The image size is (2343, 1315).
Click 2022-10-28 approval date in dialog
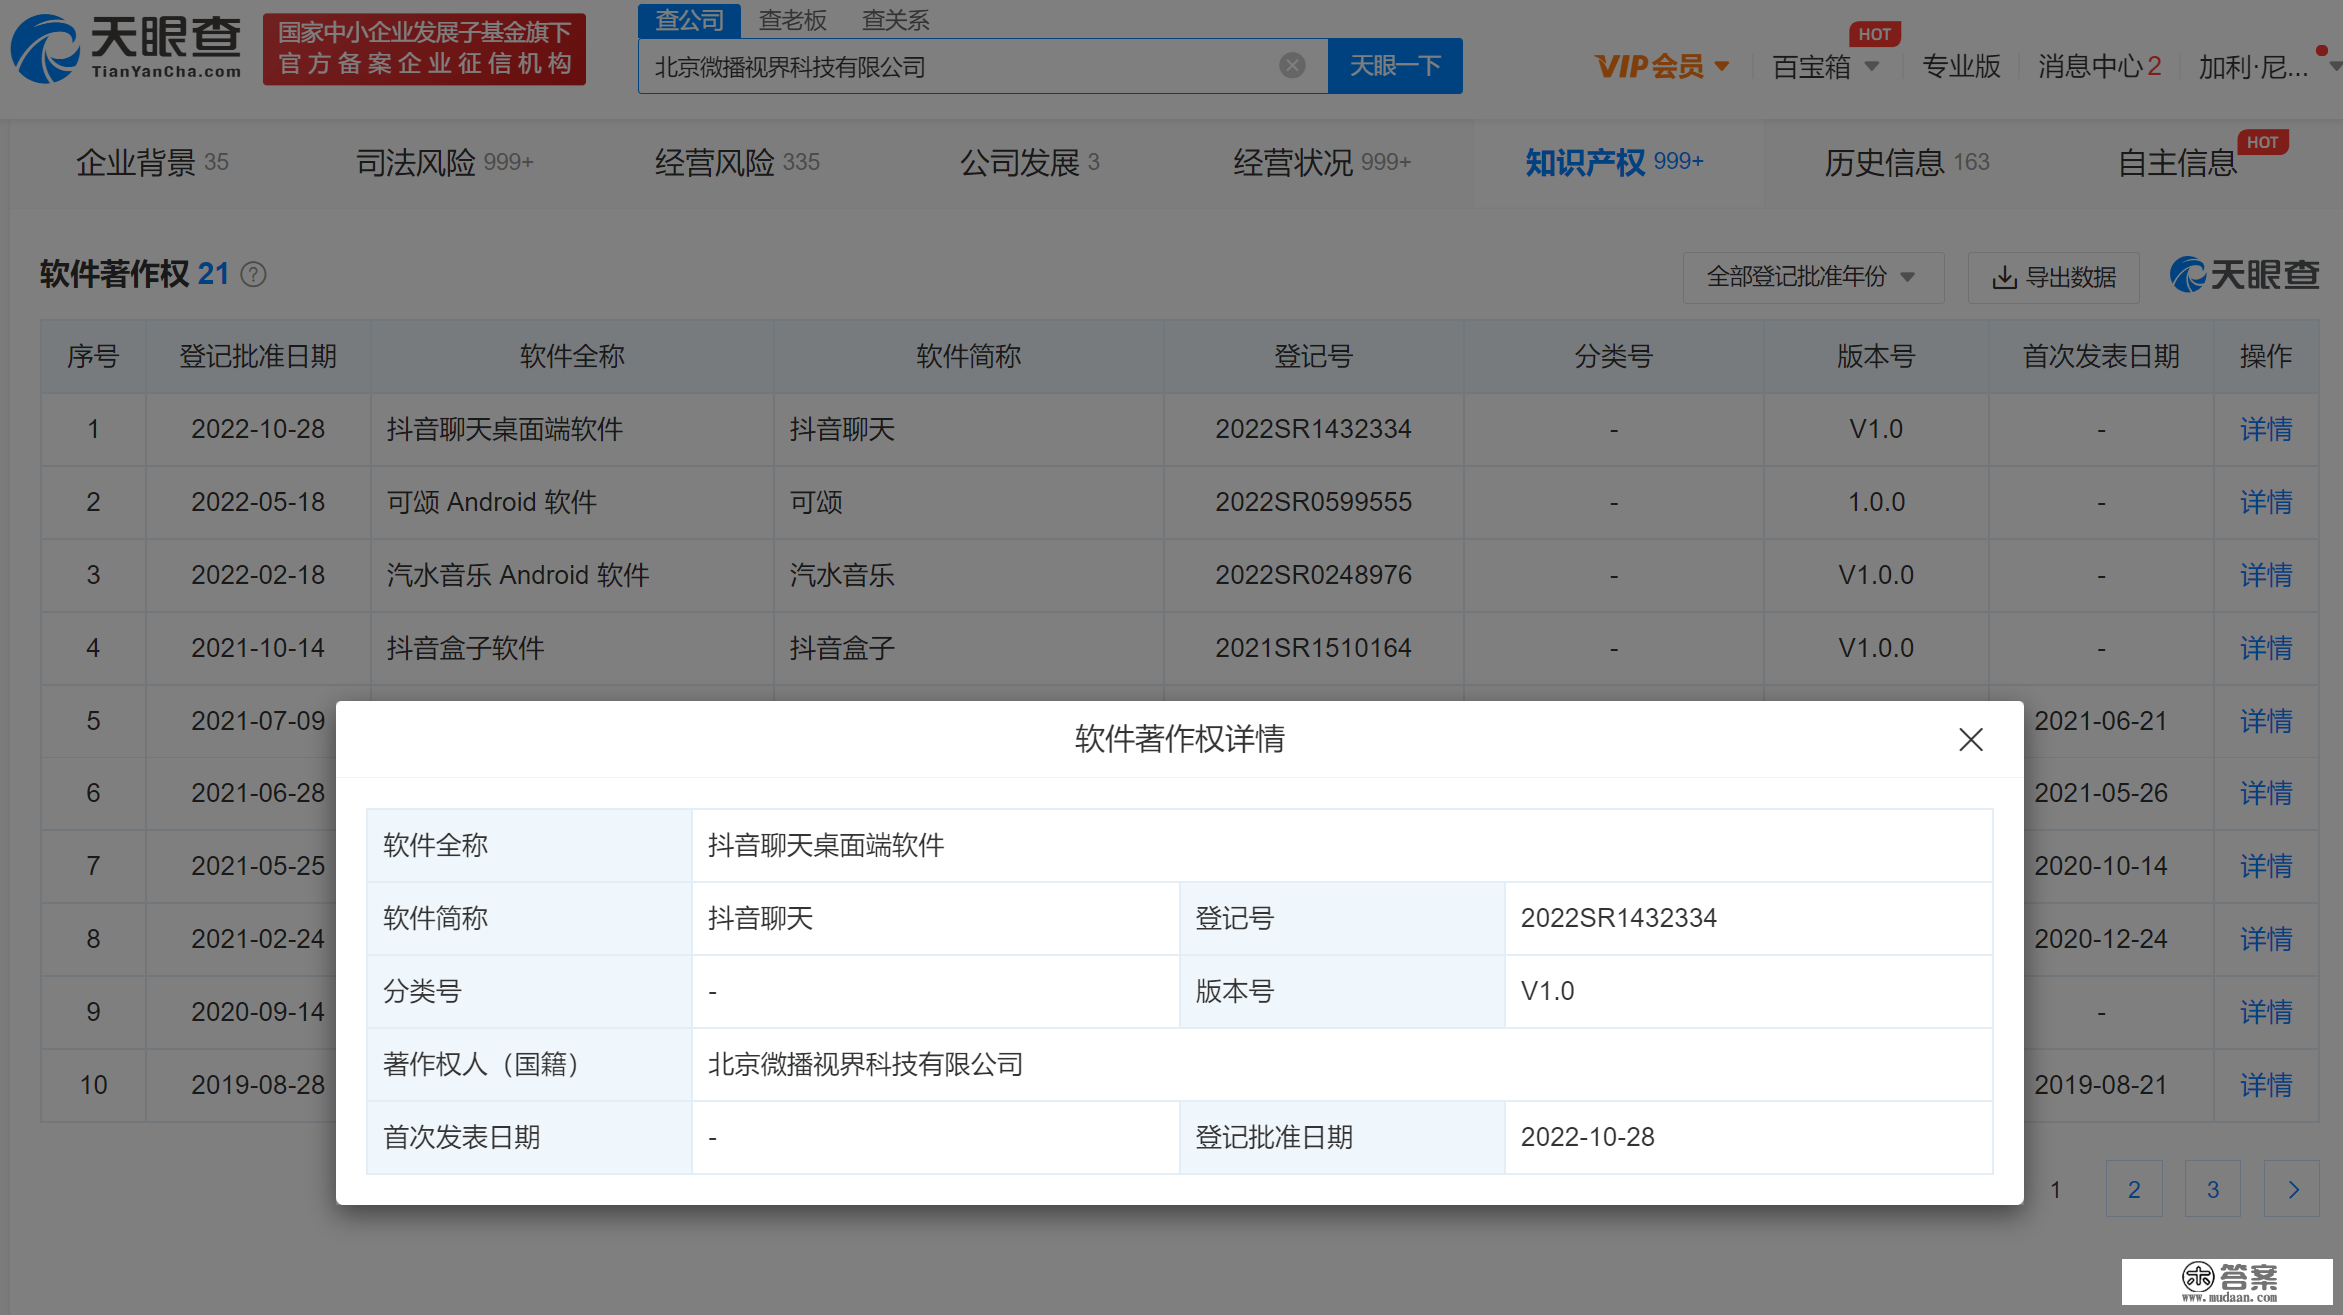click(x=1587, y=1137)
